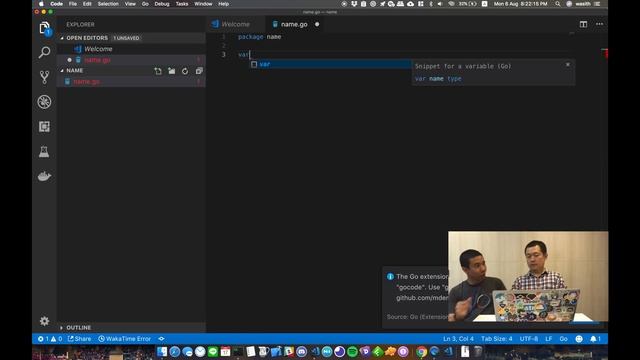Open the Extensions view
Image resolution: width=640 pixels, height=360 pixels.
(44, 127)
